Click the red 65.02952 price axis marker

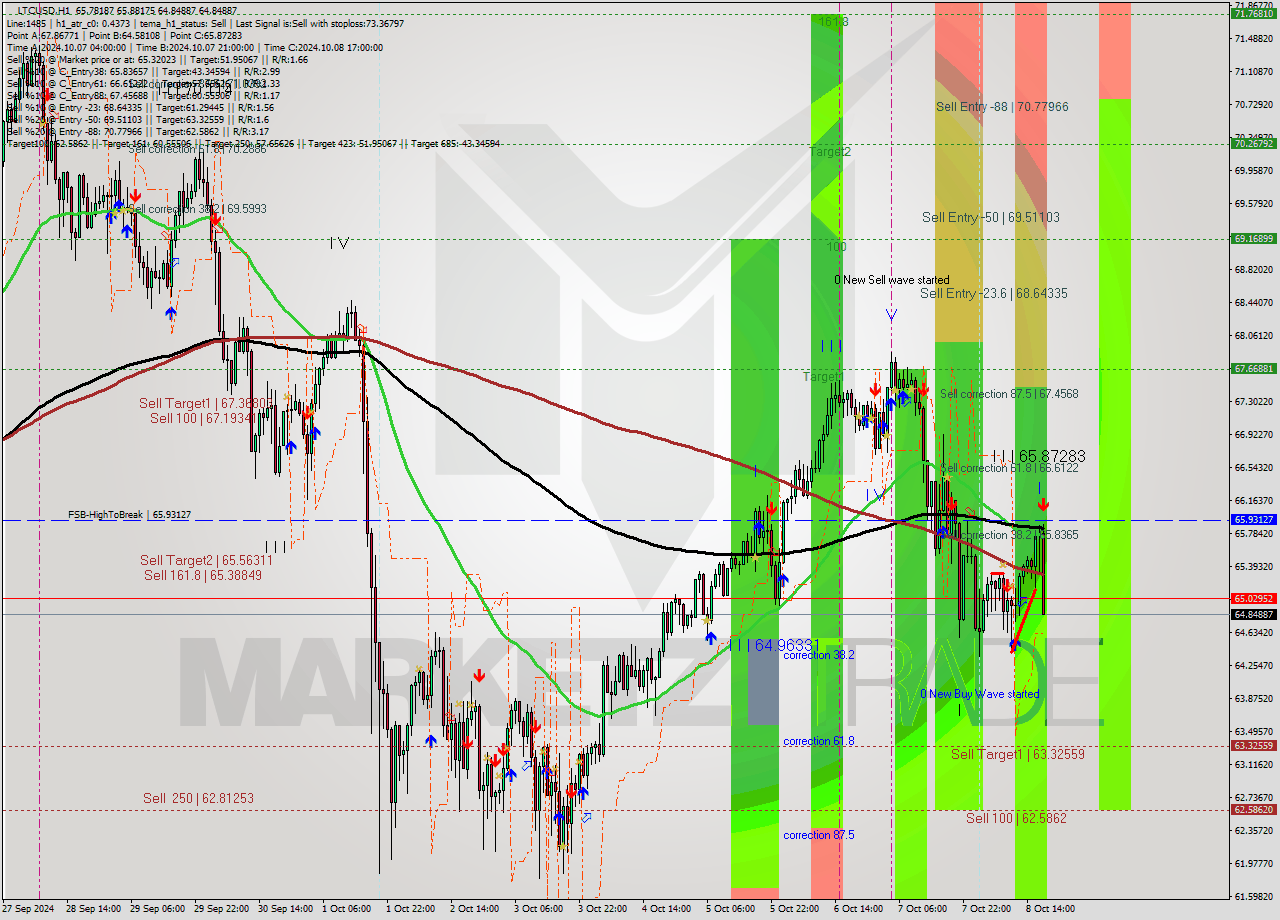coord(1254,598)
